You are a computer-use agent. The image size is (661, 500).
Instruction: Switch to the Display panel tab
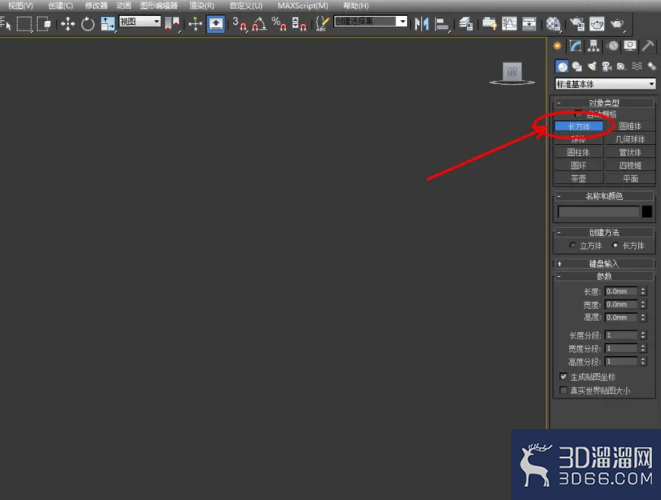[630, 46]
